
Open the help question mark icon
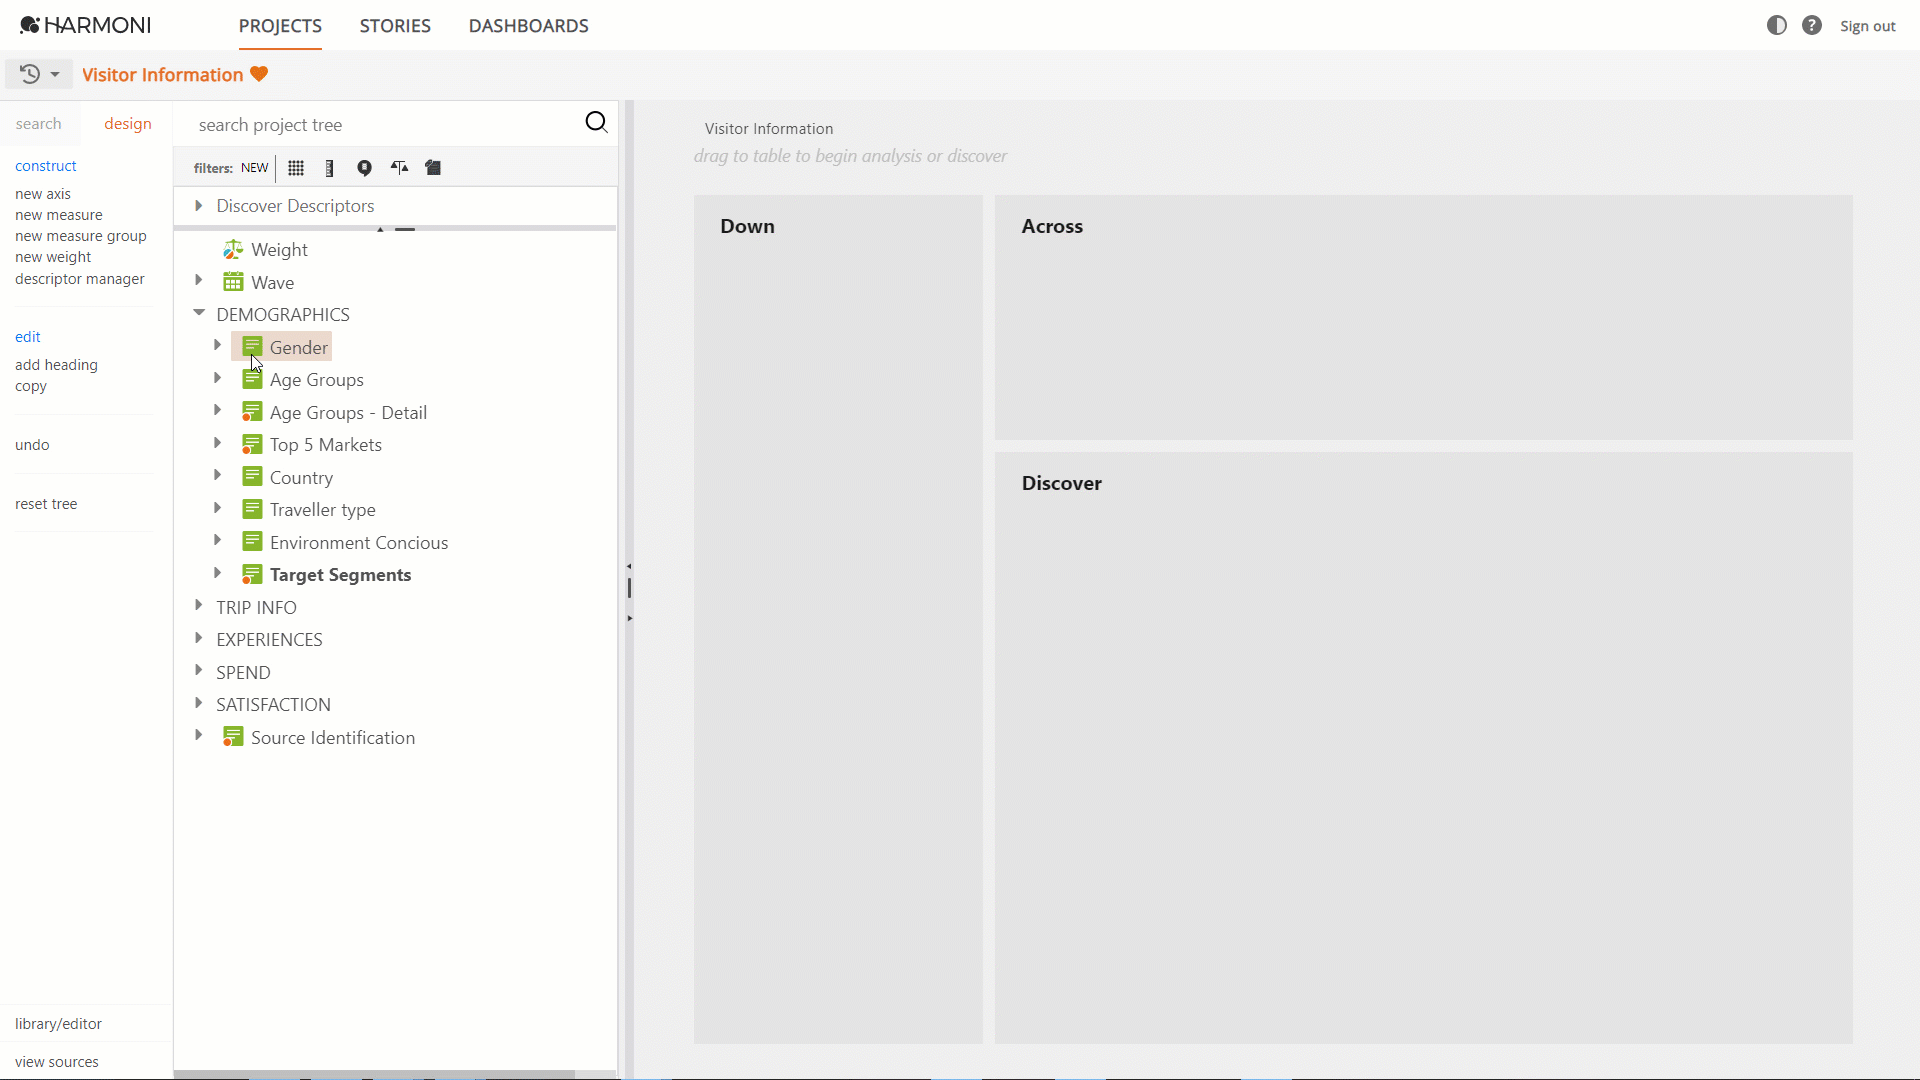[x=1812, y=25]
